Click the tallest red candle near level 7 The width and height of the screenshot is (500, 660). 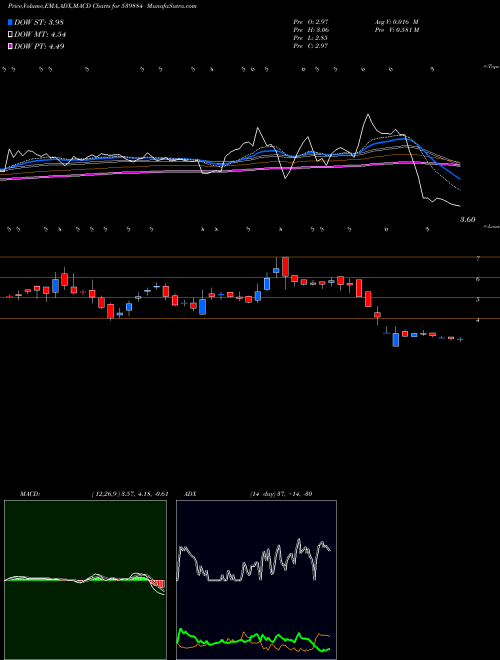[x=285, y=266]
